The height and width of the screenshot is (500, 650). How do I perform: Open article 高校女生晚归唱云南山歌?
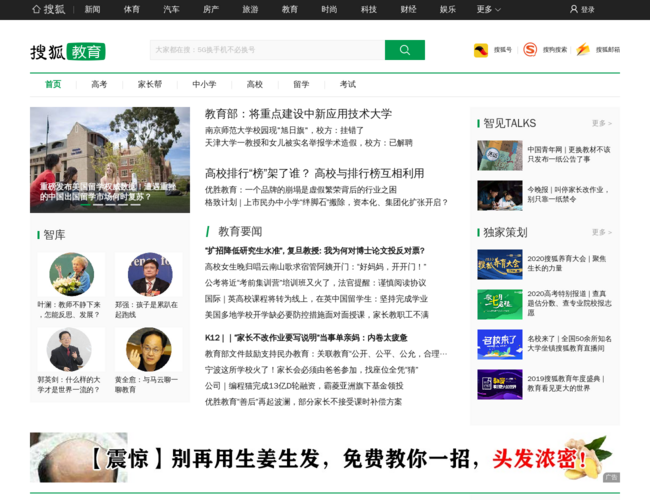click(315, 267)
